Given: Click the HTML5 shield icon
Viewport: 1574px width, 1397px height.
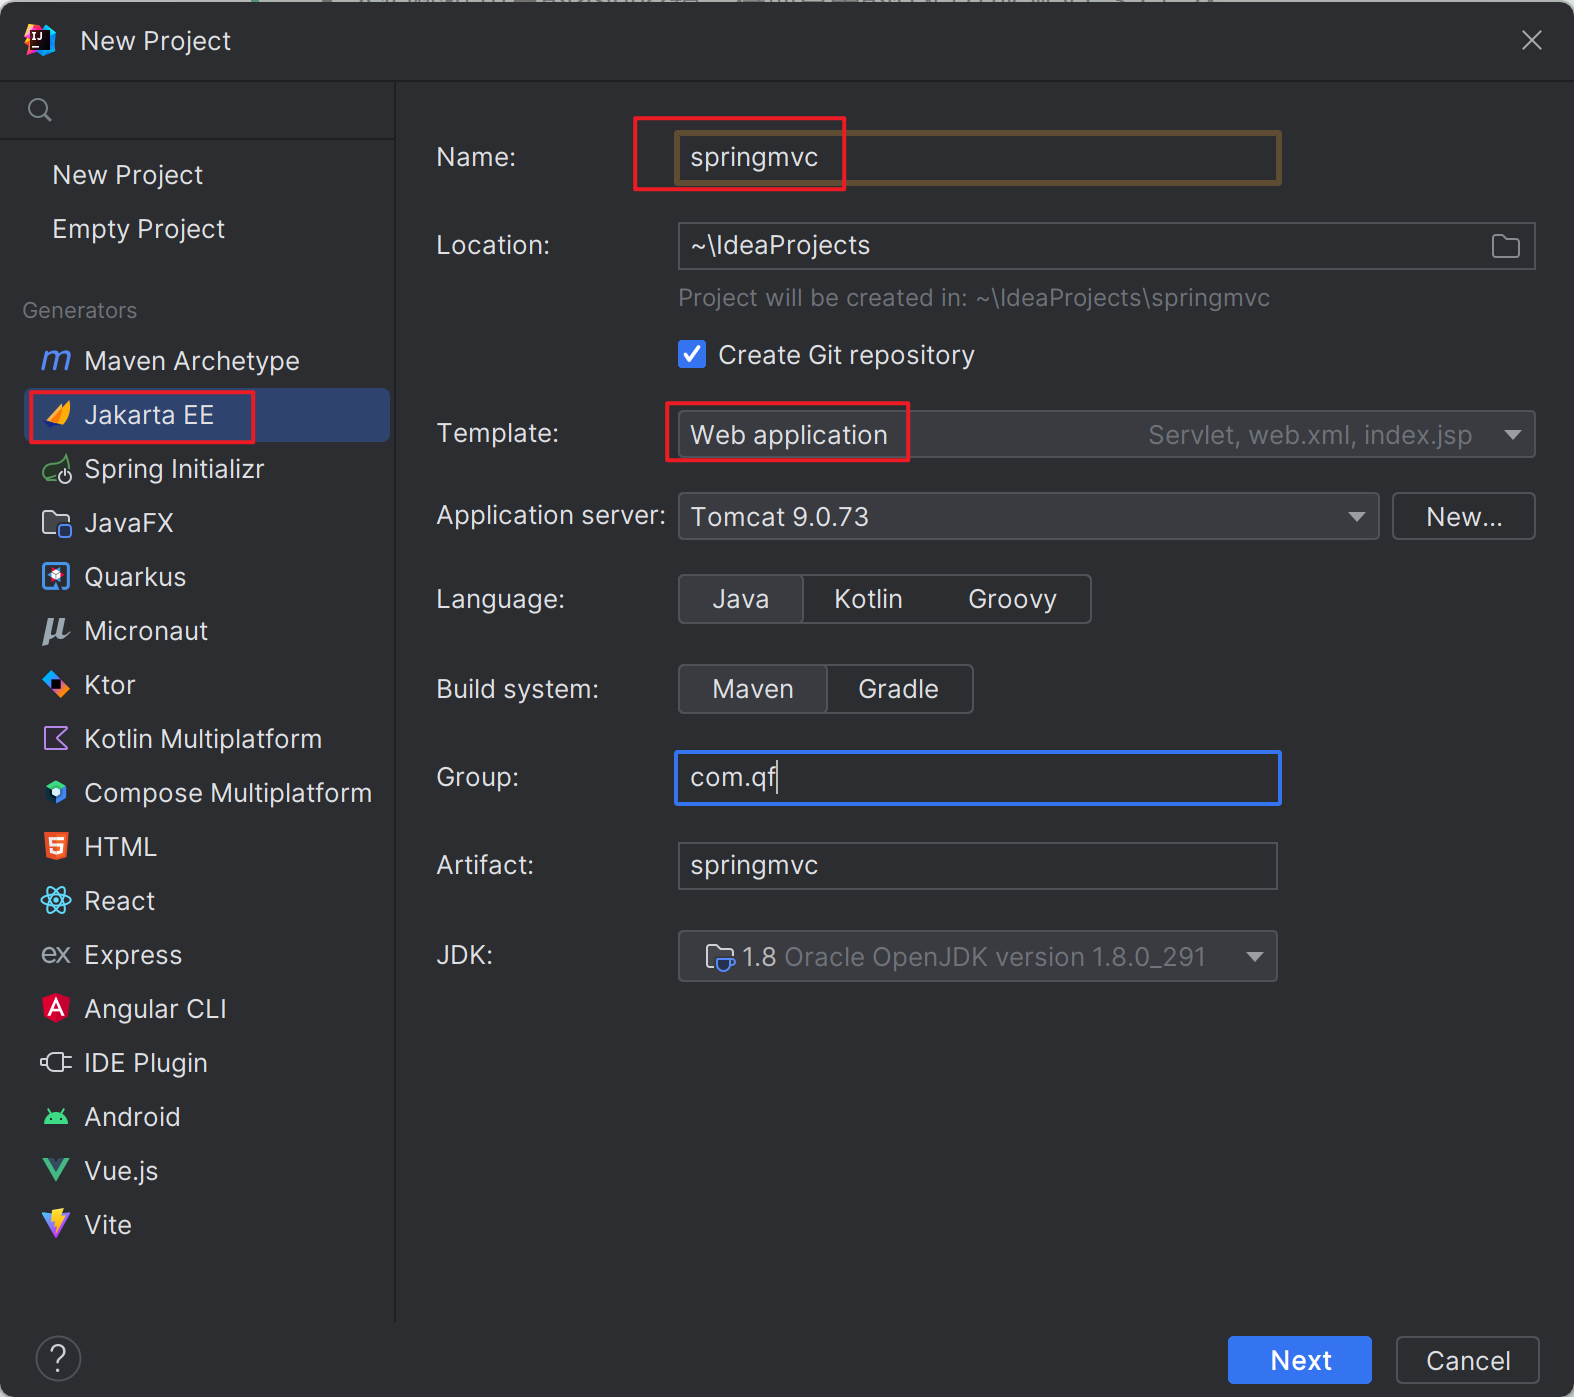Looking at the screenshot, I should 56,847.
